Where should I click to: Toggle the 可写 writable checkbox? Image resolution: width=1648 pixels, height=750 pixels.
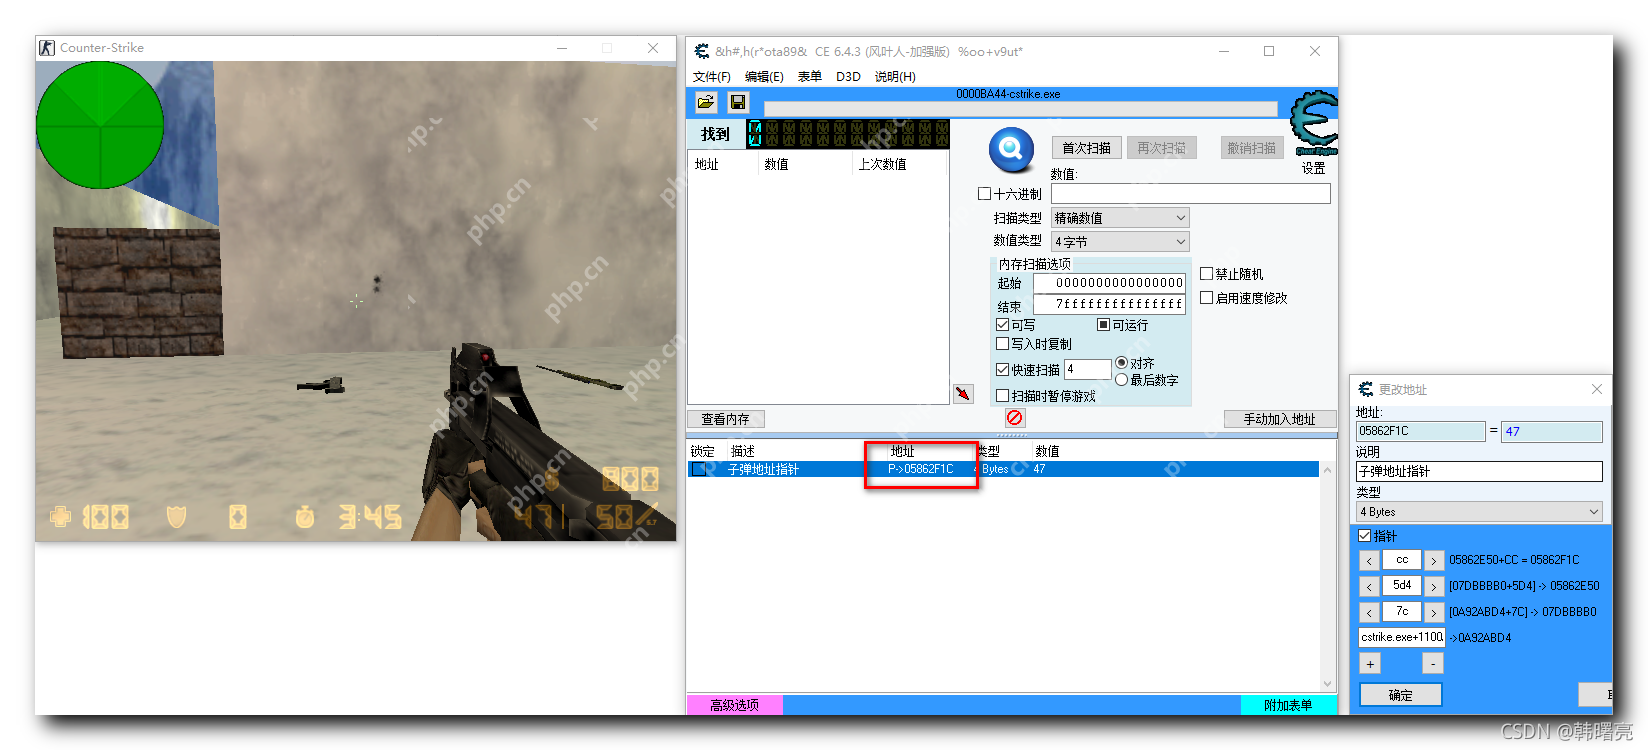[1002, 325]
